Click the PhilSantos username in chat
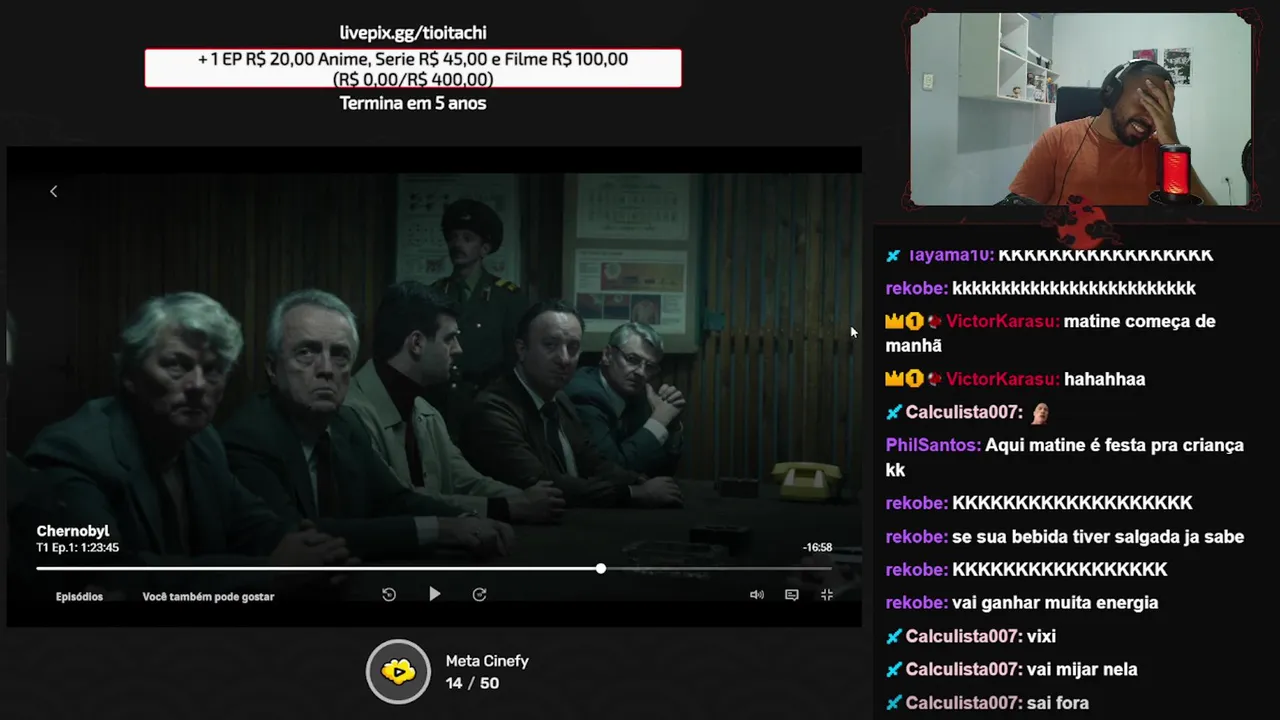 tap(933, 445)
